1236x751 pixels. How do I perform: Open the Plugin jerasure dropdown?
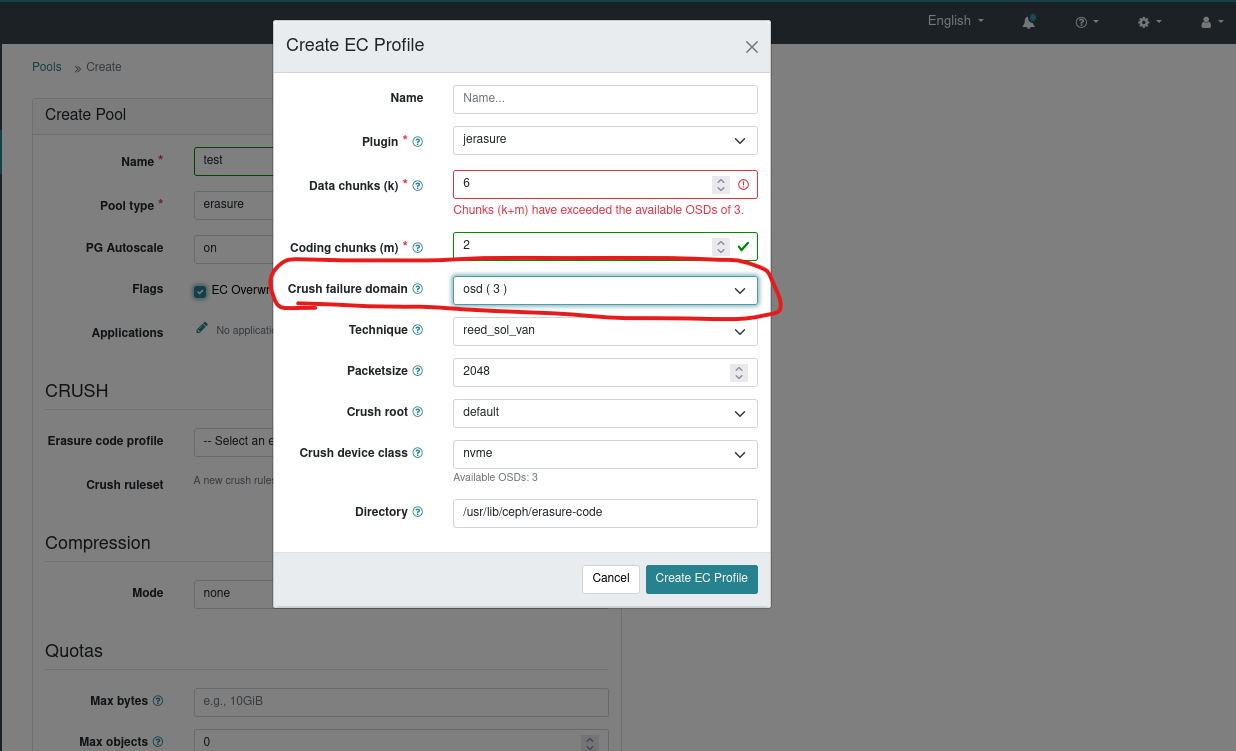point(605,140)
